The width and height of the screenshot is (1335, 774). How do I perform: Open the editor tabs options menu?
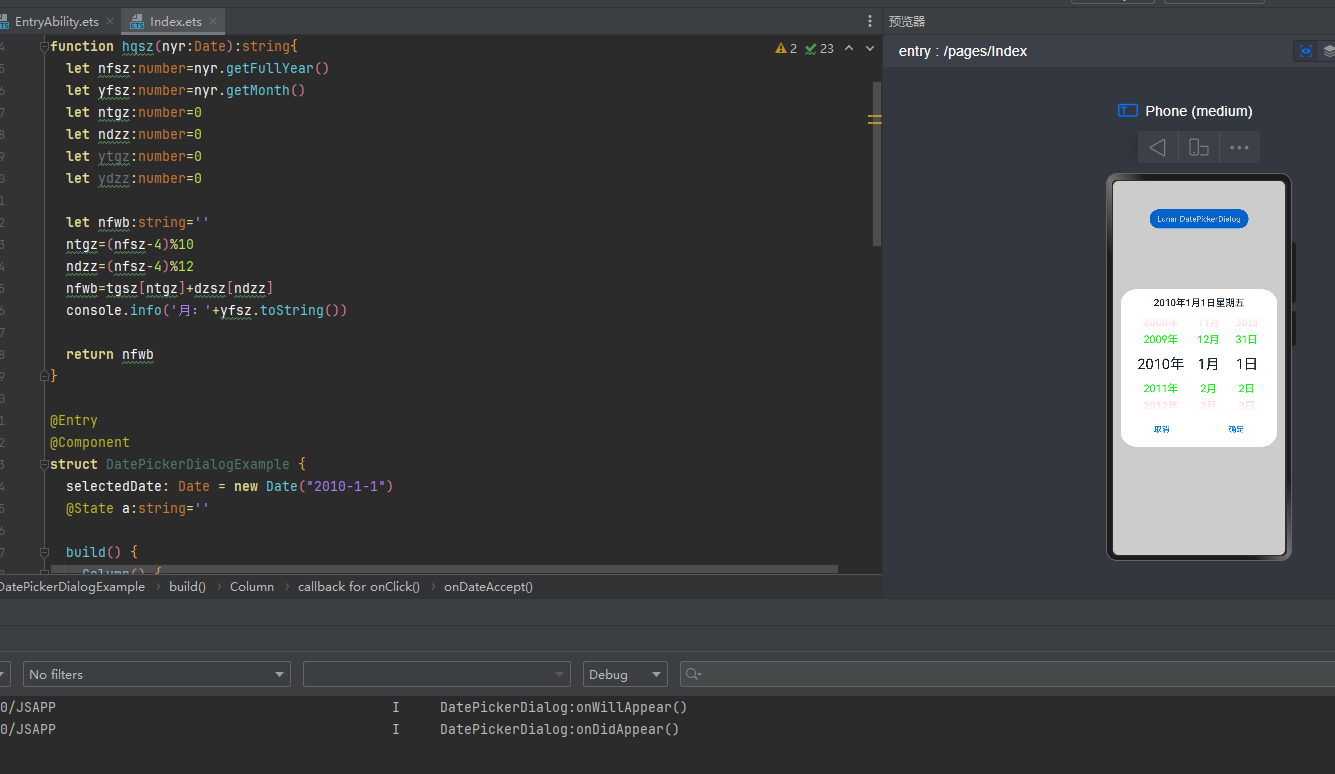[x=869, y=21]
